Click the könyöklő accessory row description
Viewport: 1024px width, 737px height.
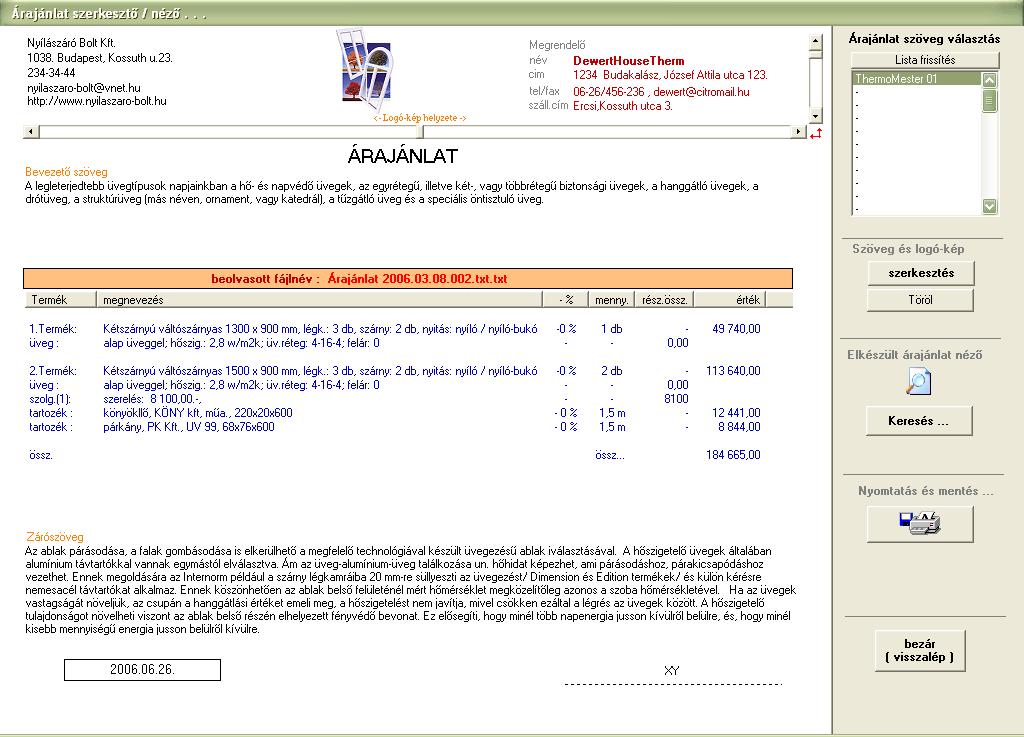(198, 413)
